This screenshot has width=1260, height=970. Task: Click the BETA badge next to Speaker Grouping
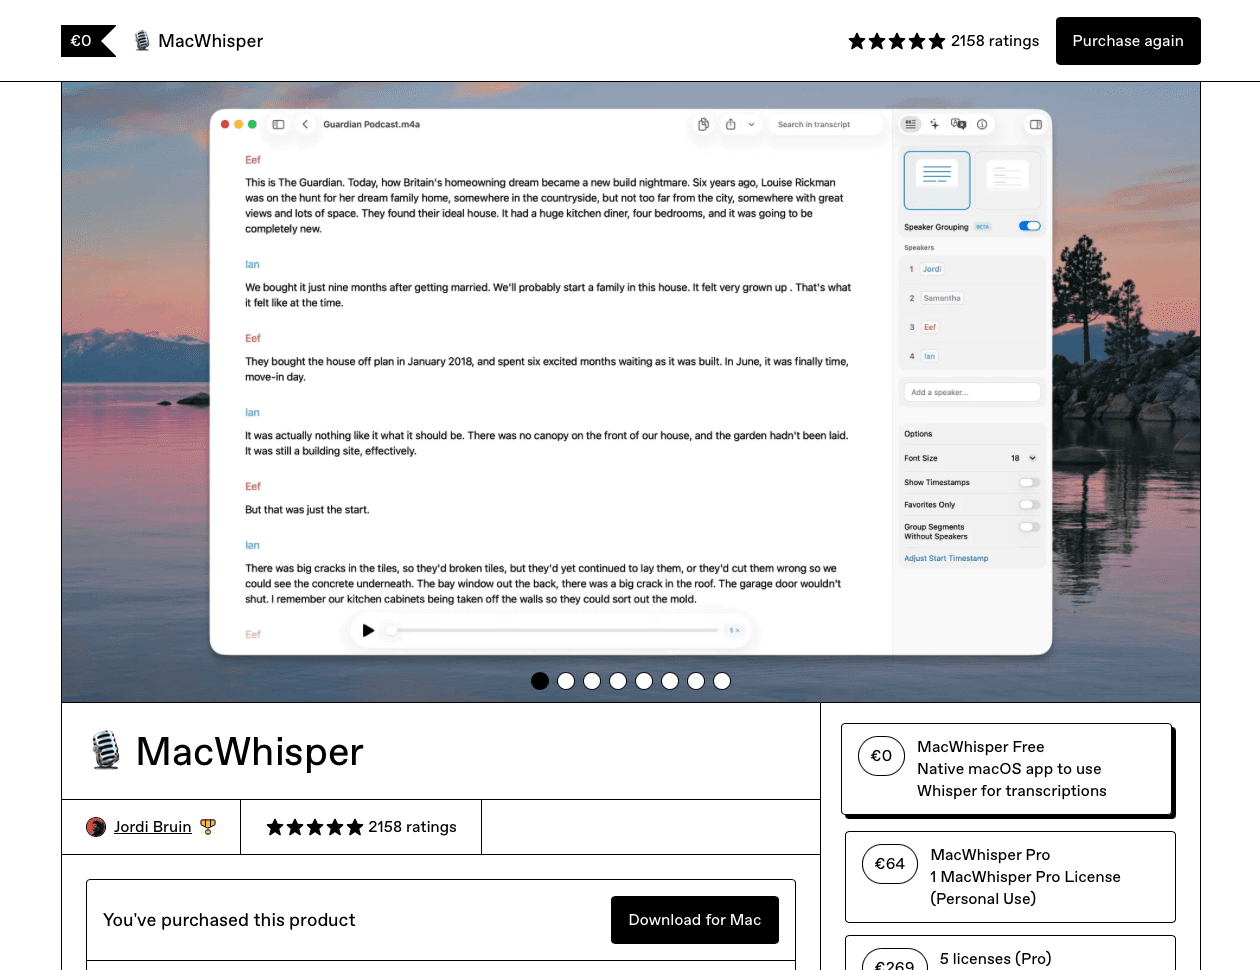tap(983, 227)
